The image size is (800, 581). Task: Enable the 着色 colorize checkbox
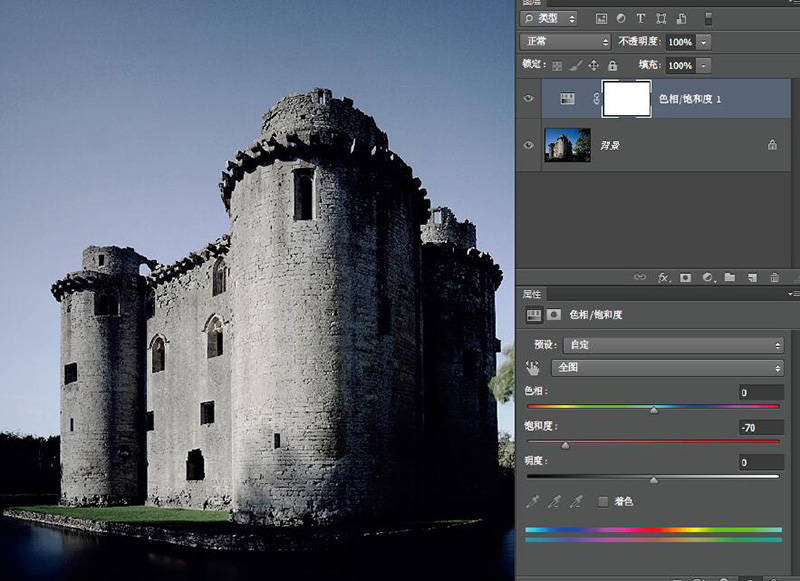(603, 501)
